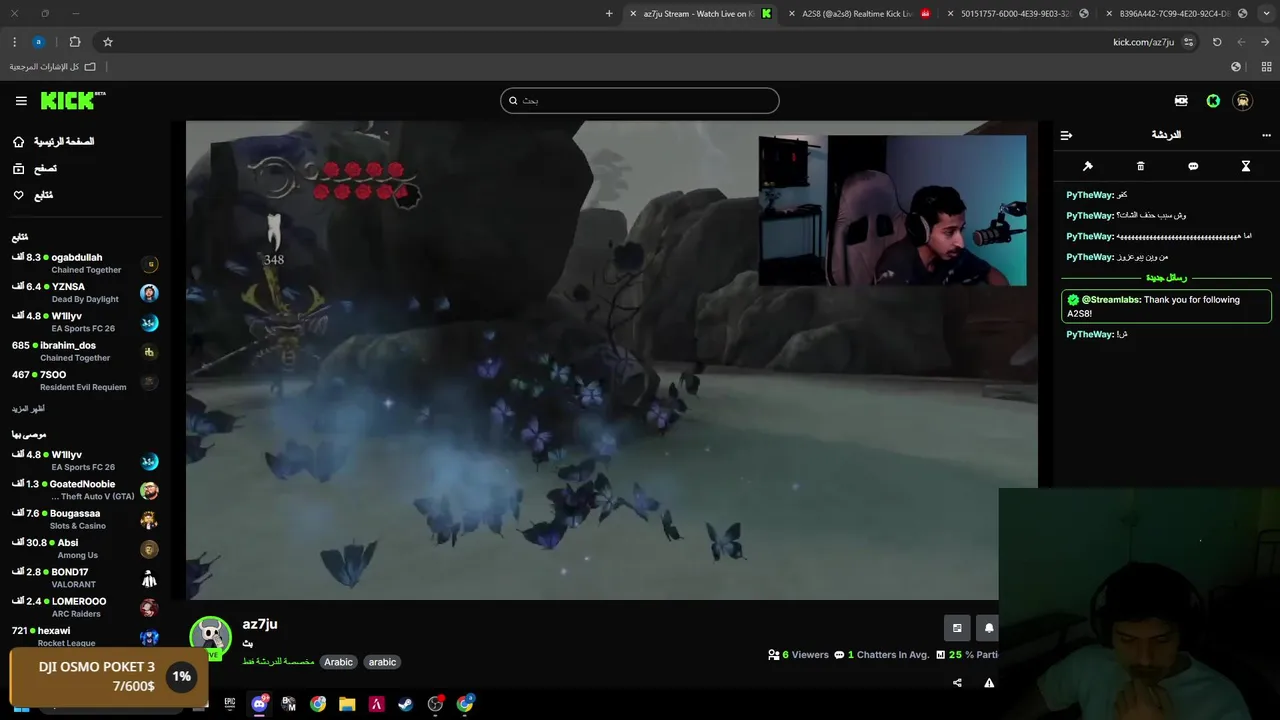Click the hourglass slow-mode icon in chat
The width and height of the screenshot is (1280, 720).
point(1246,166)
